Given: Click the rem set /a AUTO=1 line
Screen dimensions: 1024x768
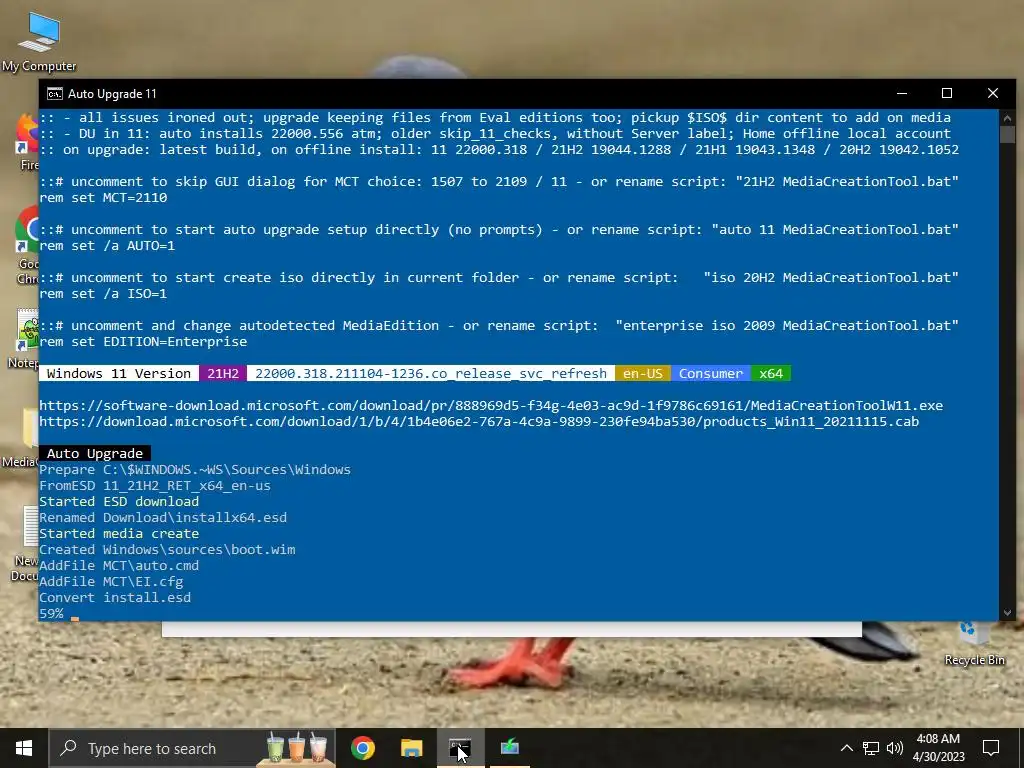Looking at the screenshot, I should point(107,246).
